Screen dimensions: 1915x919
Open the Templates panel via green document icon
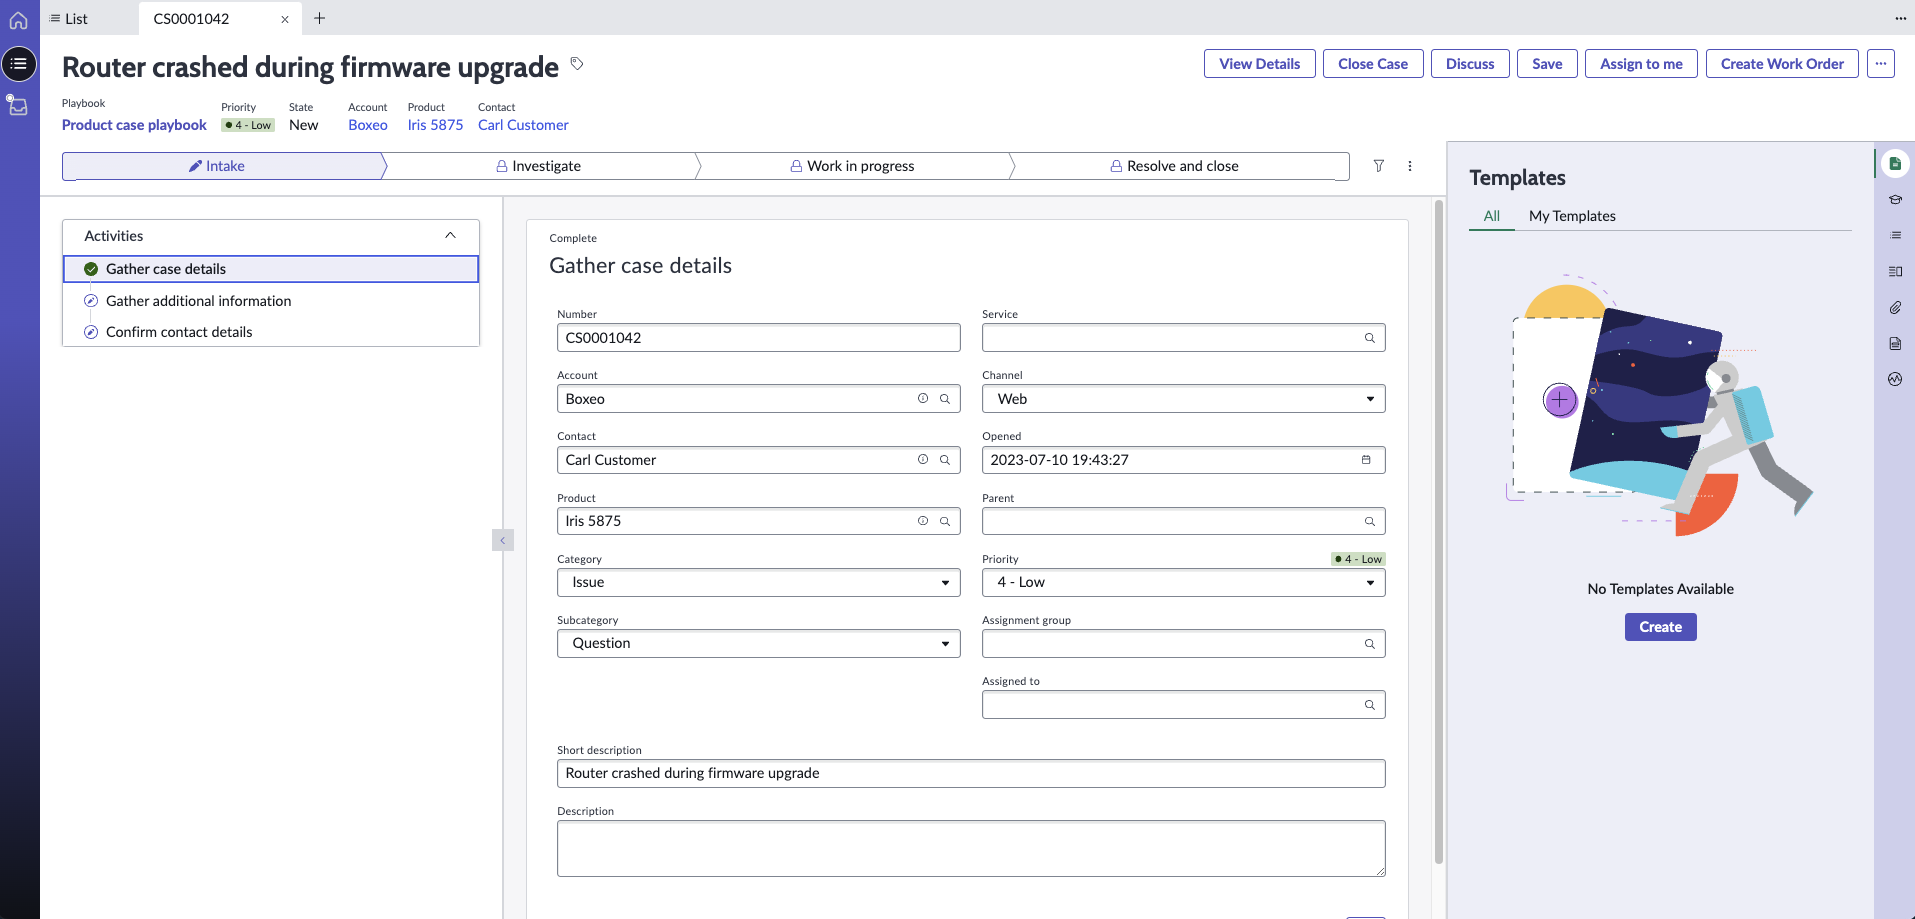1895,163
